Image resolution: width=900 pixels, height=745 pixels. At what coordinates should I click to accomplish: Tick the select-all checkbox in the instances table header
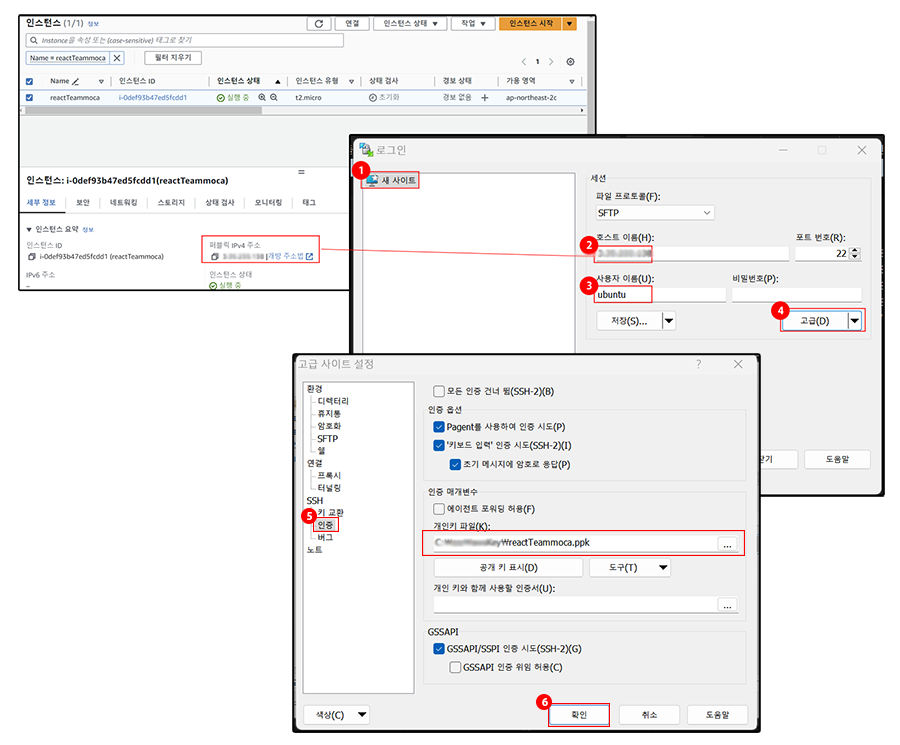coord(29,81)
